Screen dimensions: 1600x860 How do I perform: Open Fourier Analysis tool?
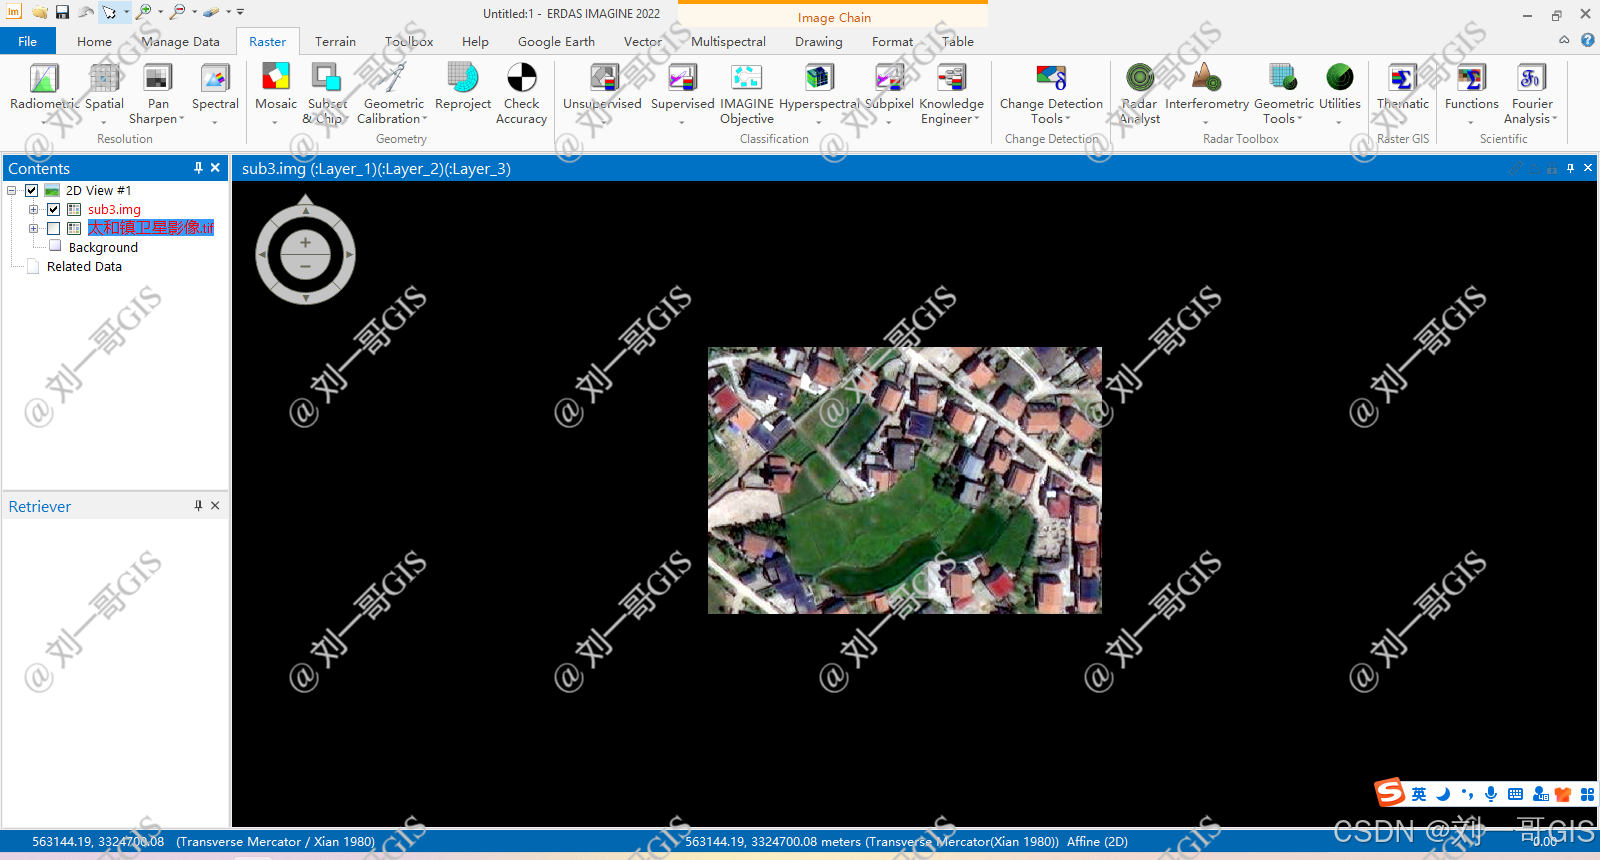click(x=1531, y=92)
